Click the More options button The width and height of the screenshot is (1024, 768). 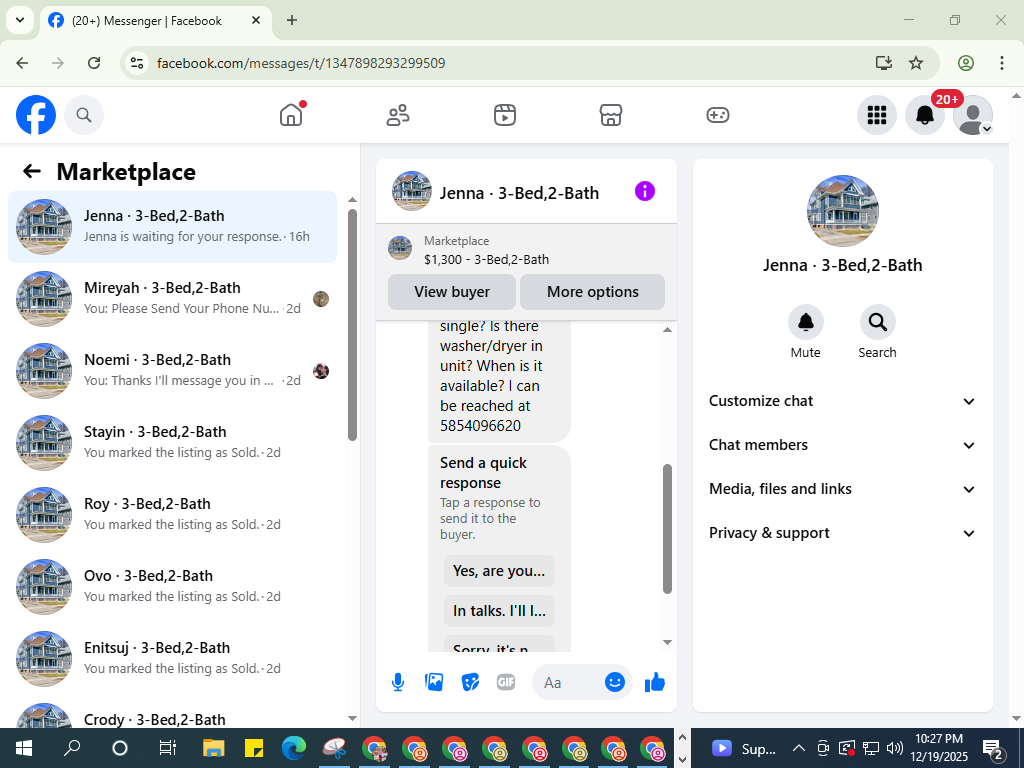592,292
